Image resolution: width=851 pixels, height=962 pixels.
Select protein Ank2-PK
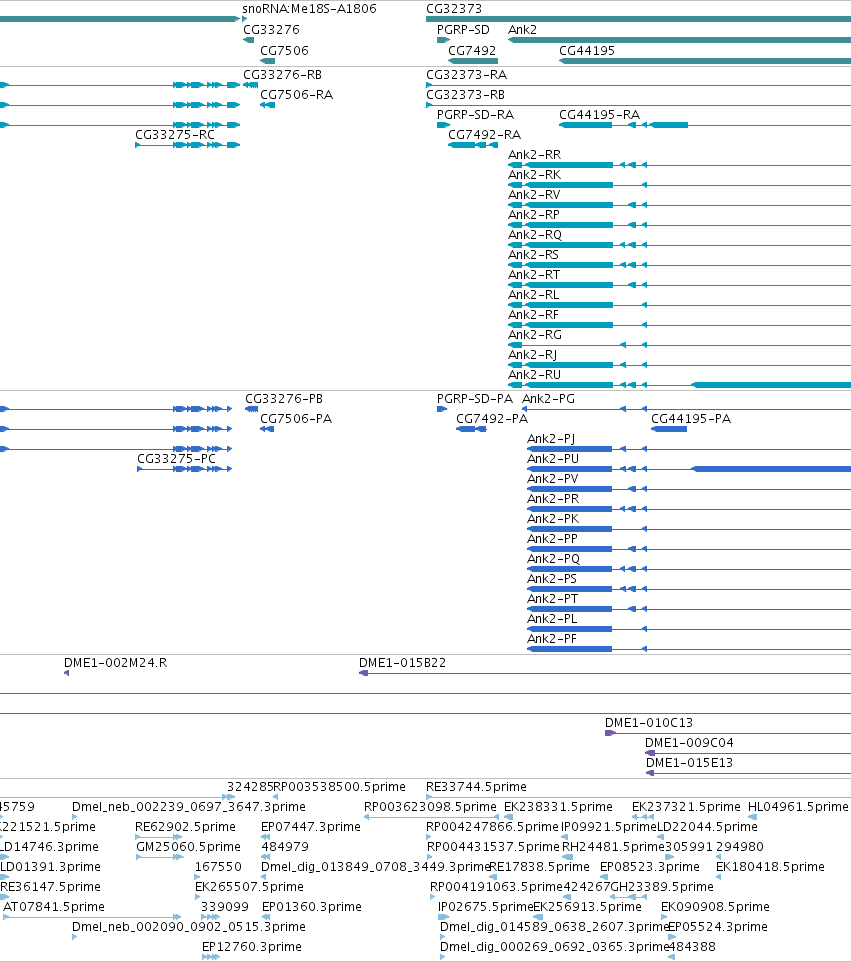[x=553, y=518]
